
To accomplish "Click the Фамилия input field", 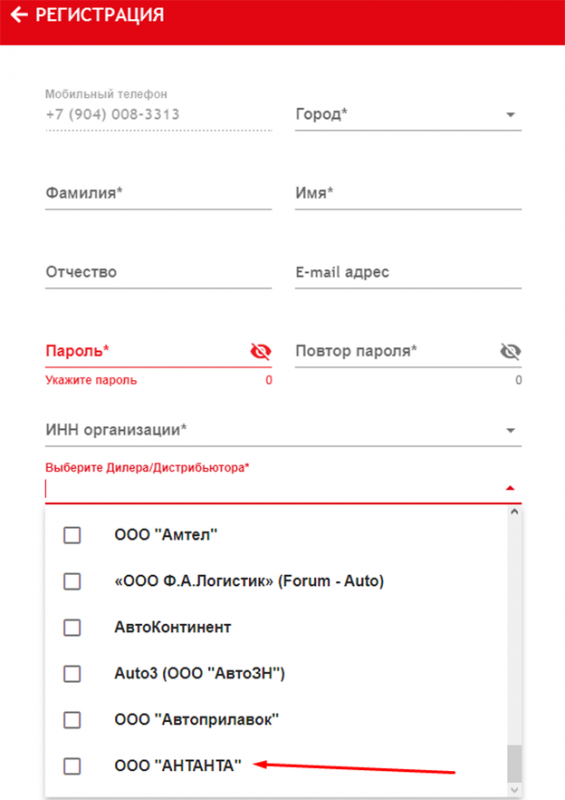I will [x=158, y=194].
